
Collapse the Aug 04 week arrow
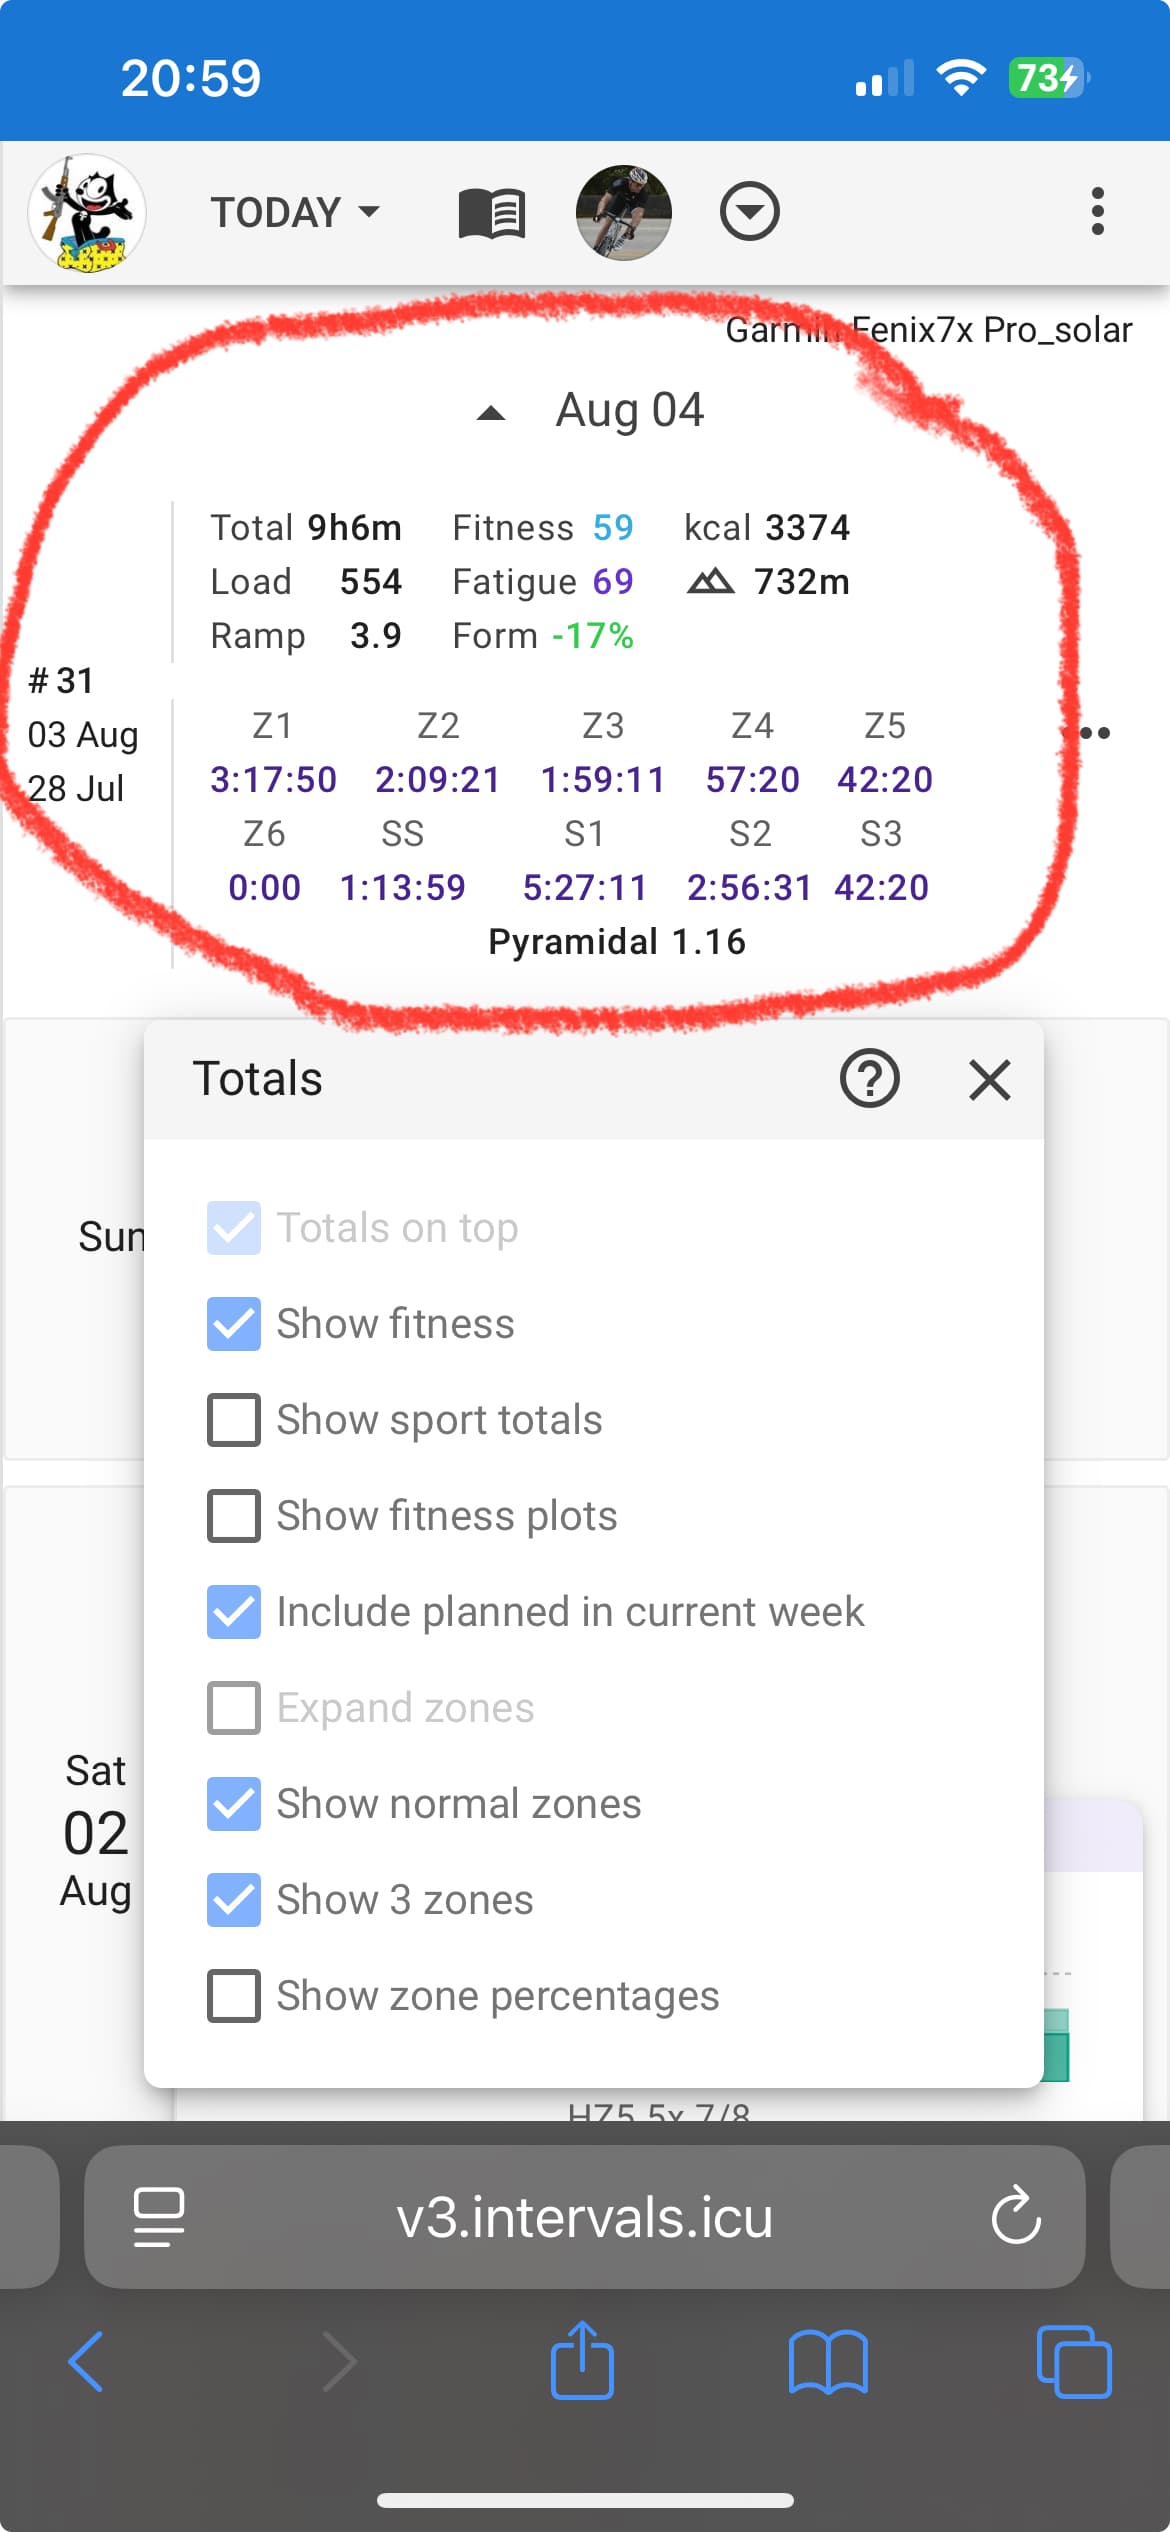click(x=491, y=413)
